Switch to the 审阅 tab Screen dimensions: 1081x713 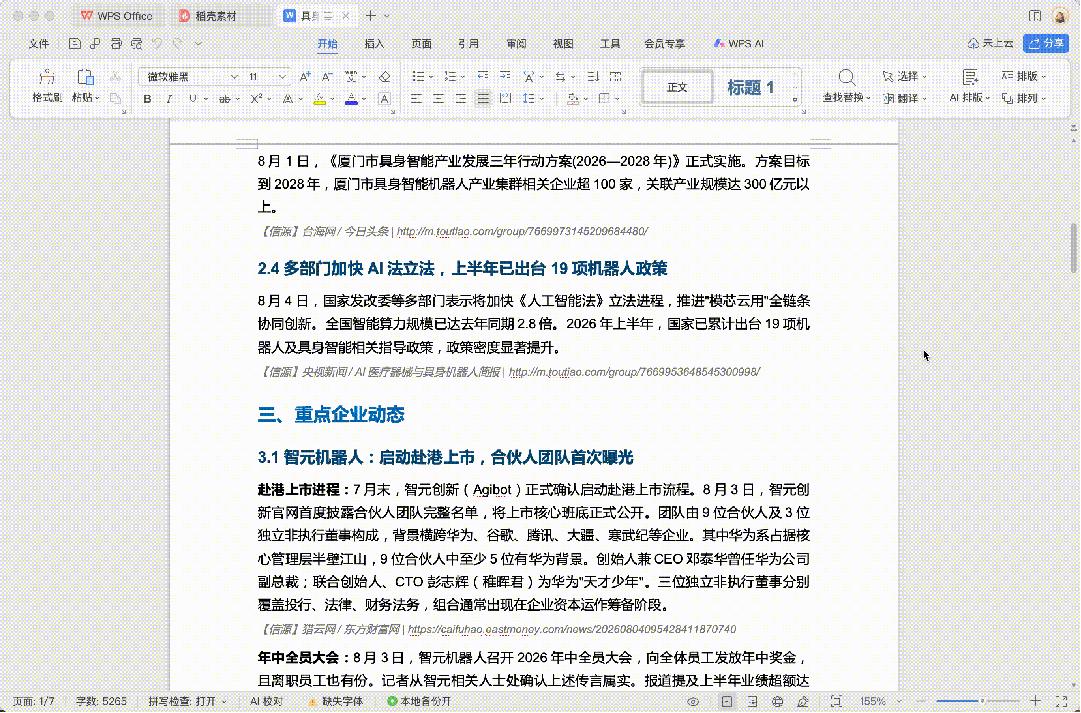click(x=516, y=43)
